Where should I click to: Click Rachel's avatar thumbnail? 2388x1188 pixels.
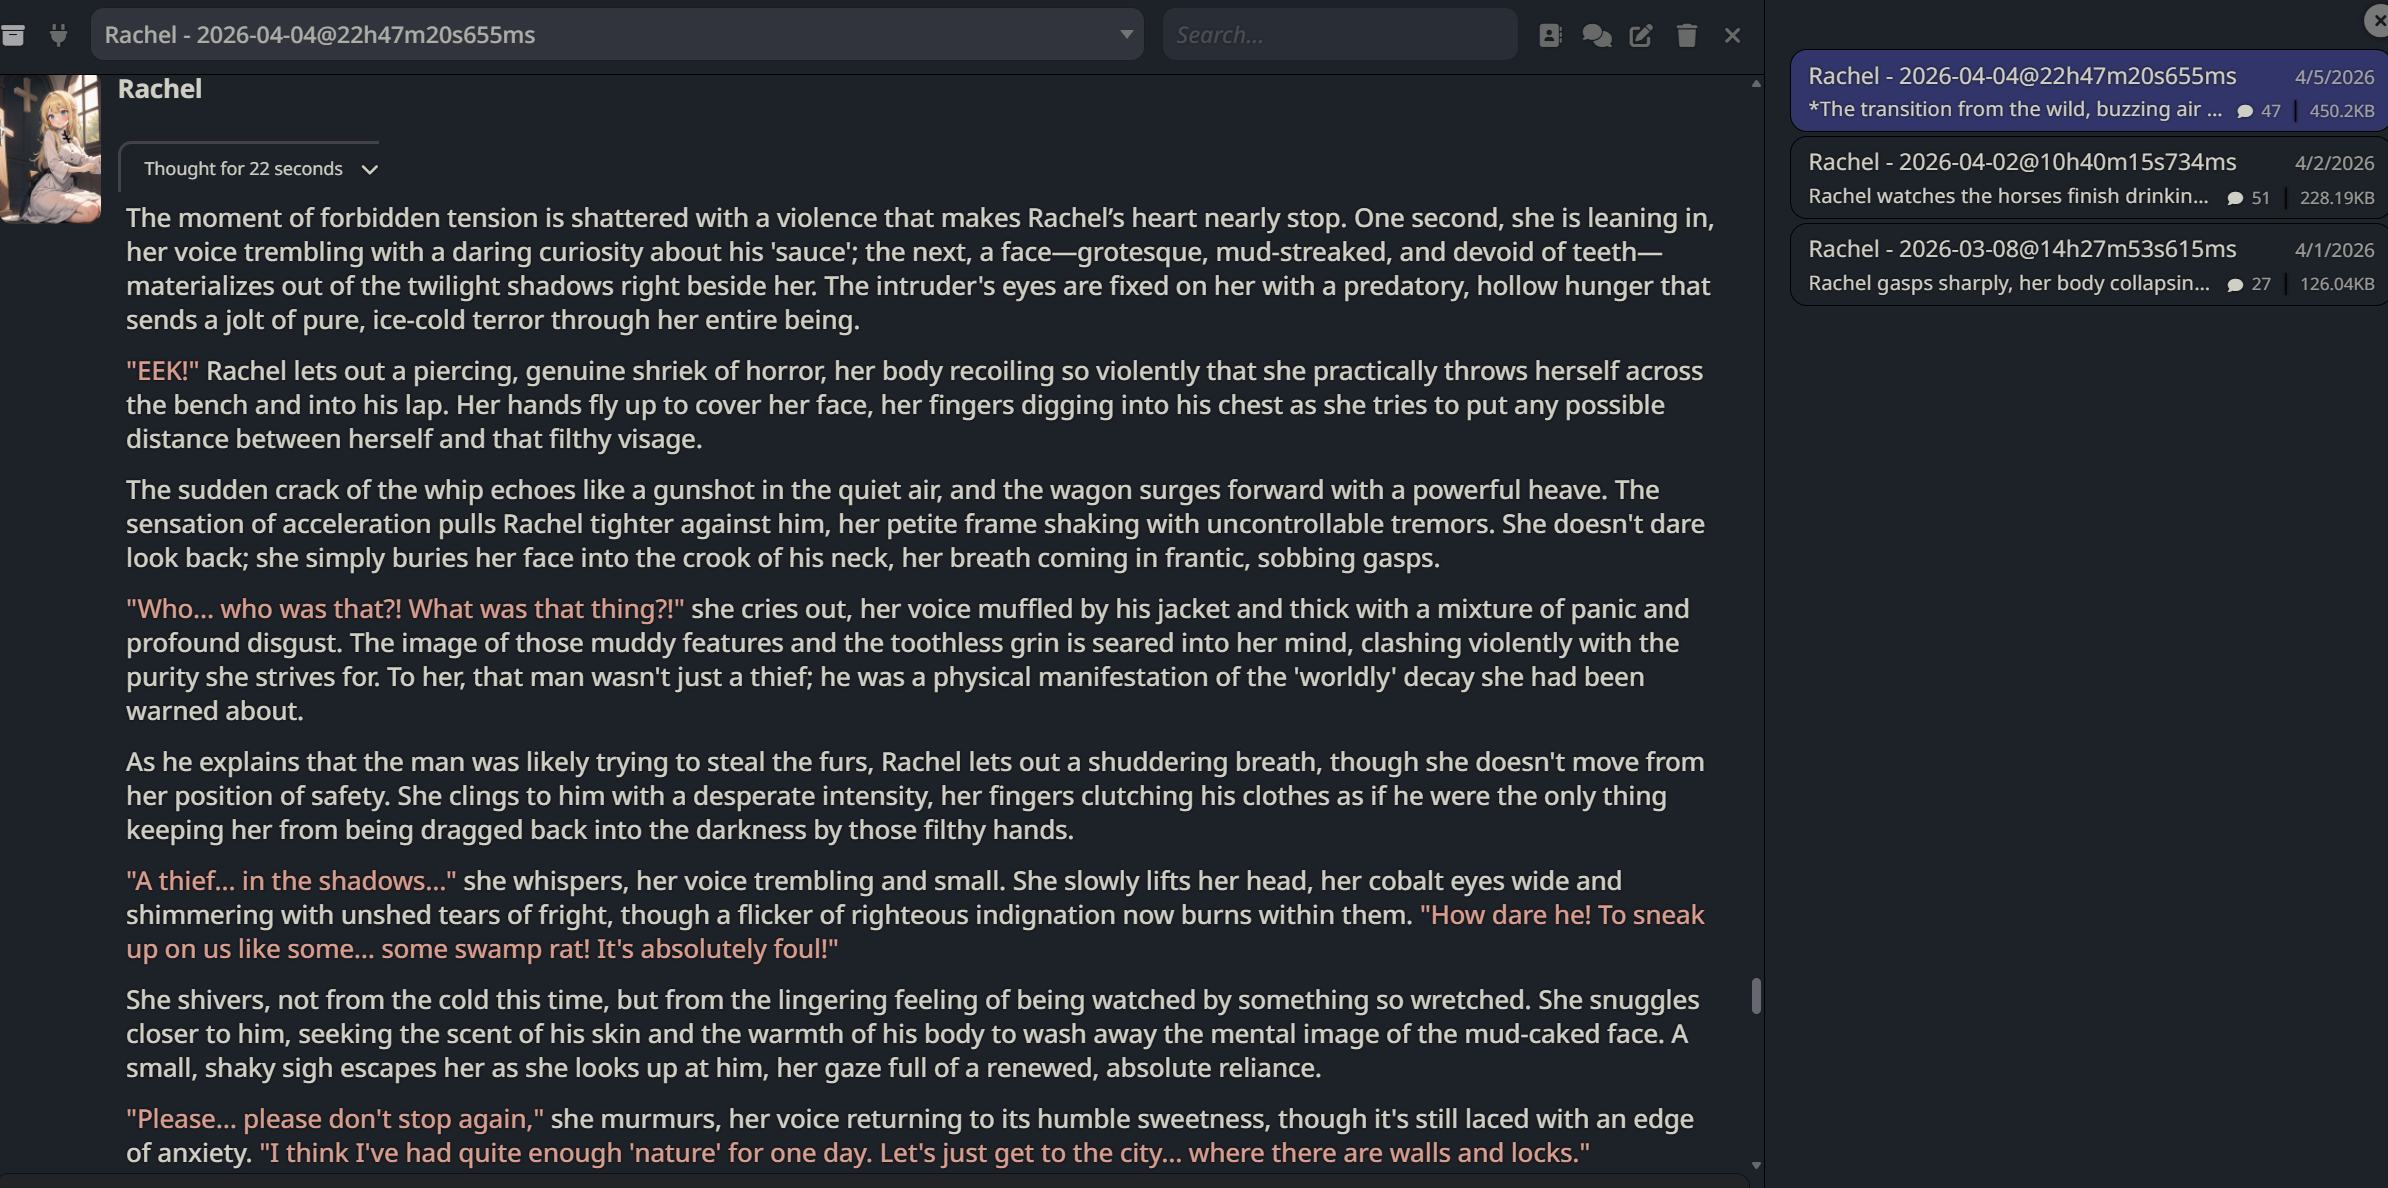coord(50,148)
